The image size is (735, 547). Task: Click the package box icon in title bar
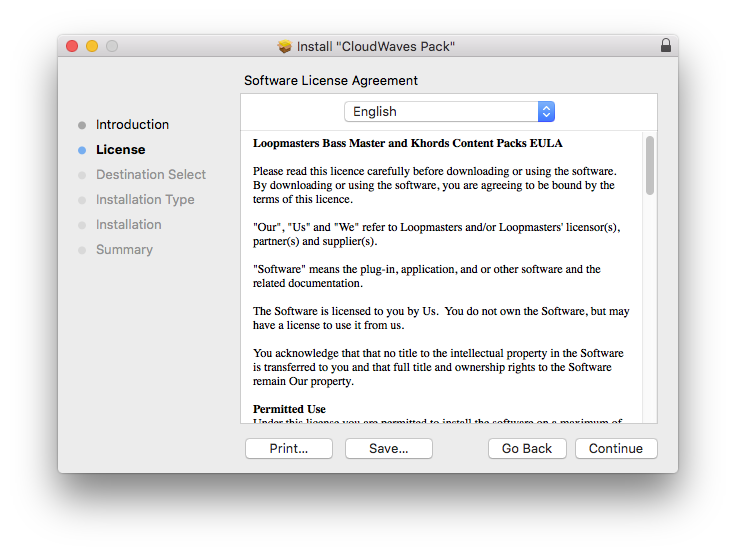pyautogui.click(x=285, y=46)
